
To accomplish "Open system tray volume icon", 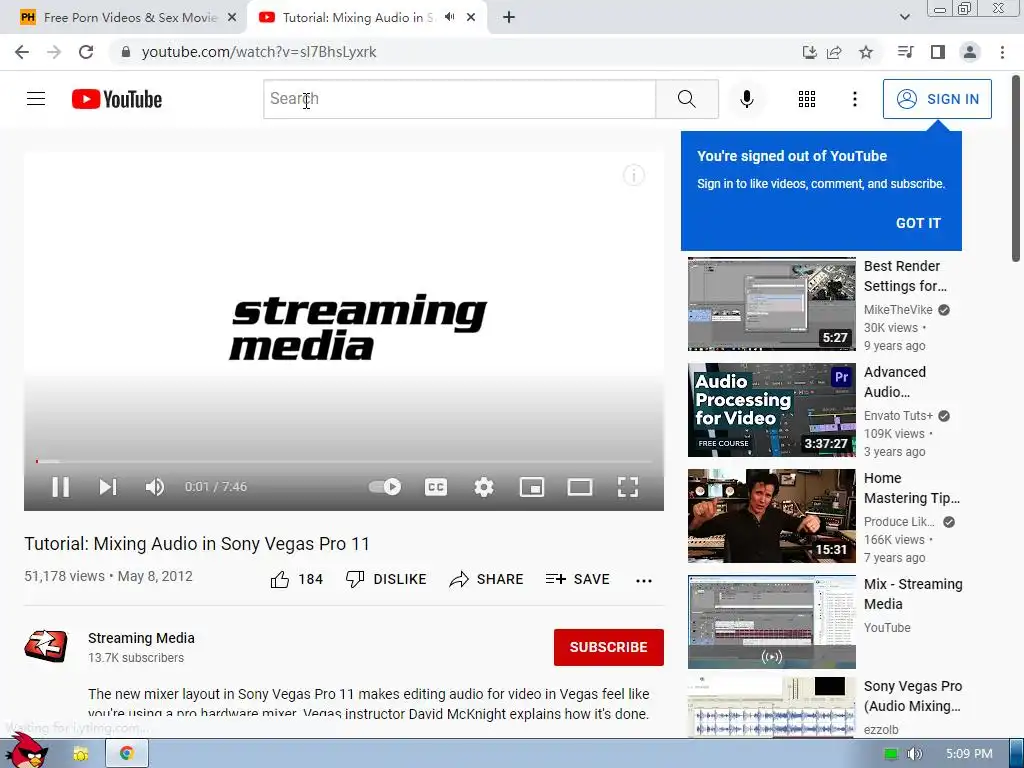I will [914, 754].
